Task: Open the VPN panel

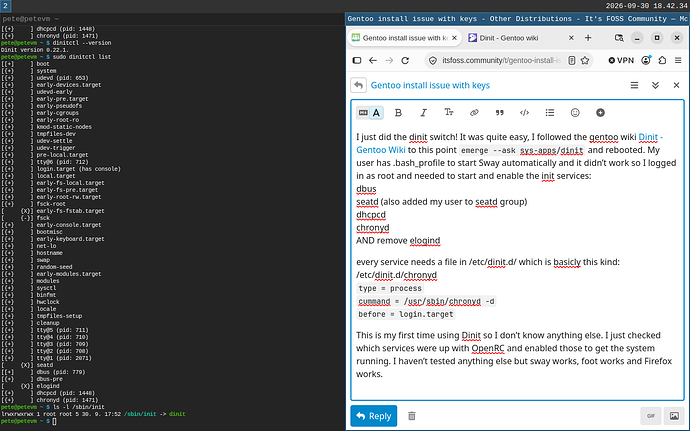Action: point(621,60)
